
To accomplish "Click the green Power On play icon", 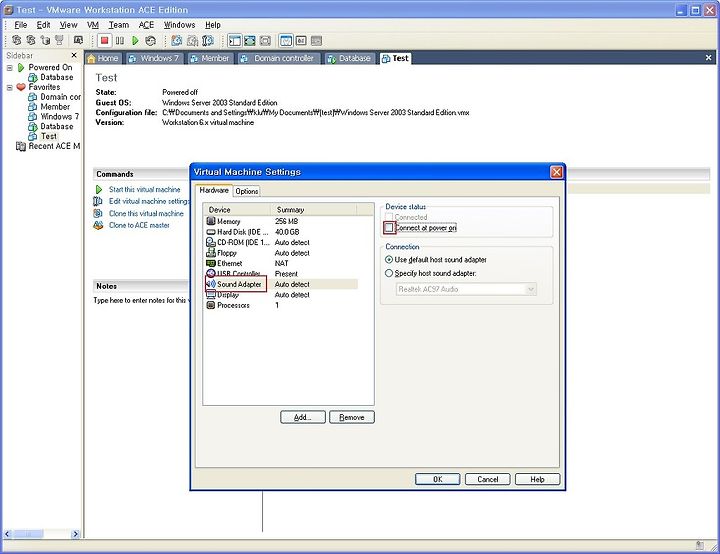I will point(135,41).
